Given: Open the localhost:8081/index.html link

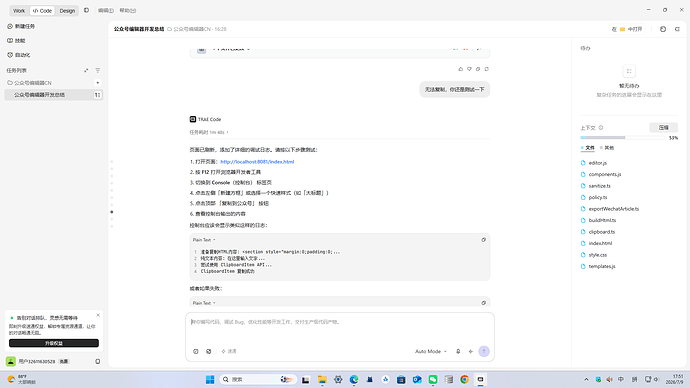Looking at the screenshot, I should (x=257, y=162).
